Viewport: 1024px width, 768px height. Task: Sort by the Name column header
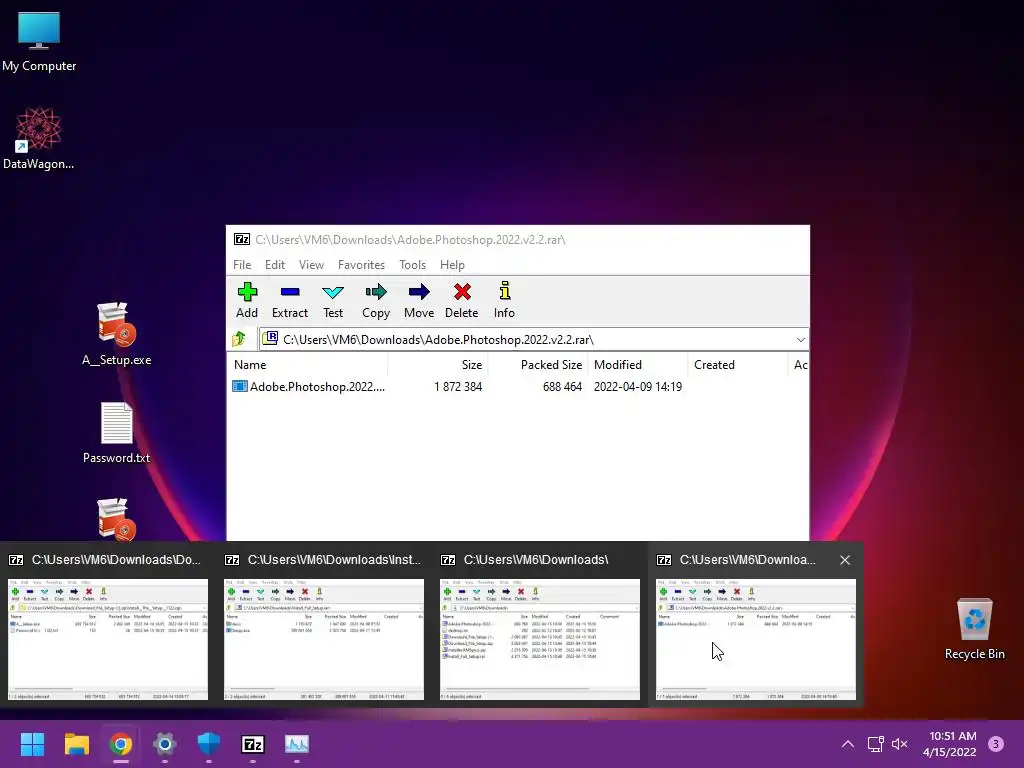point(307,364)
